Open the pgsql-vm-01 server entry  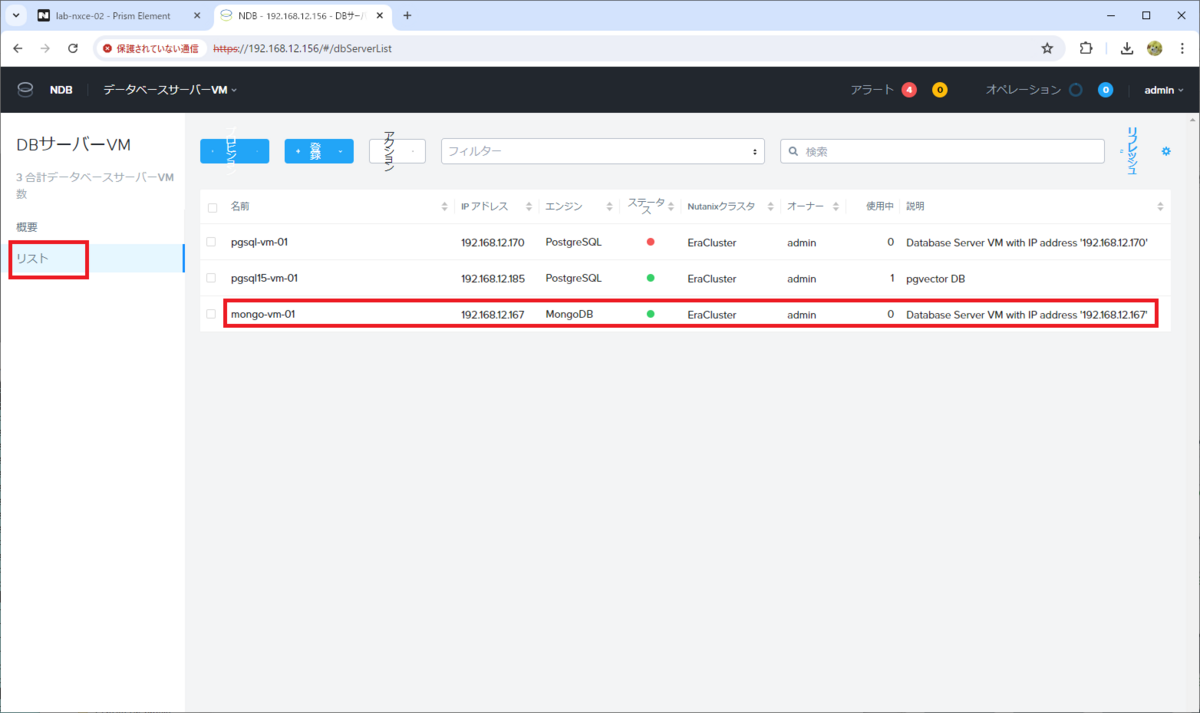[259, 242]
